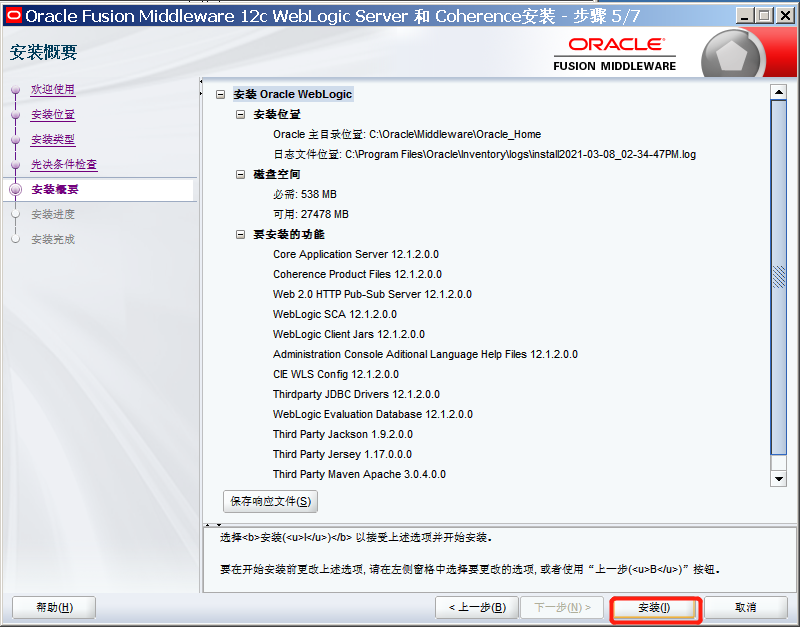Select Third Party Jersey 1.17.0.0.0 row
This screenshot has width=800, height=627.
pos(342,454)
